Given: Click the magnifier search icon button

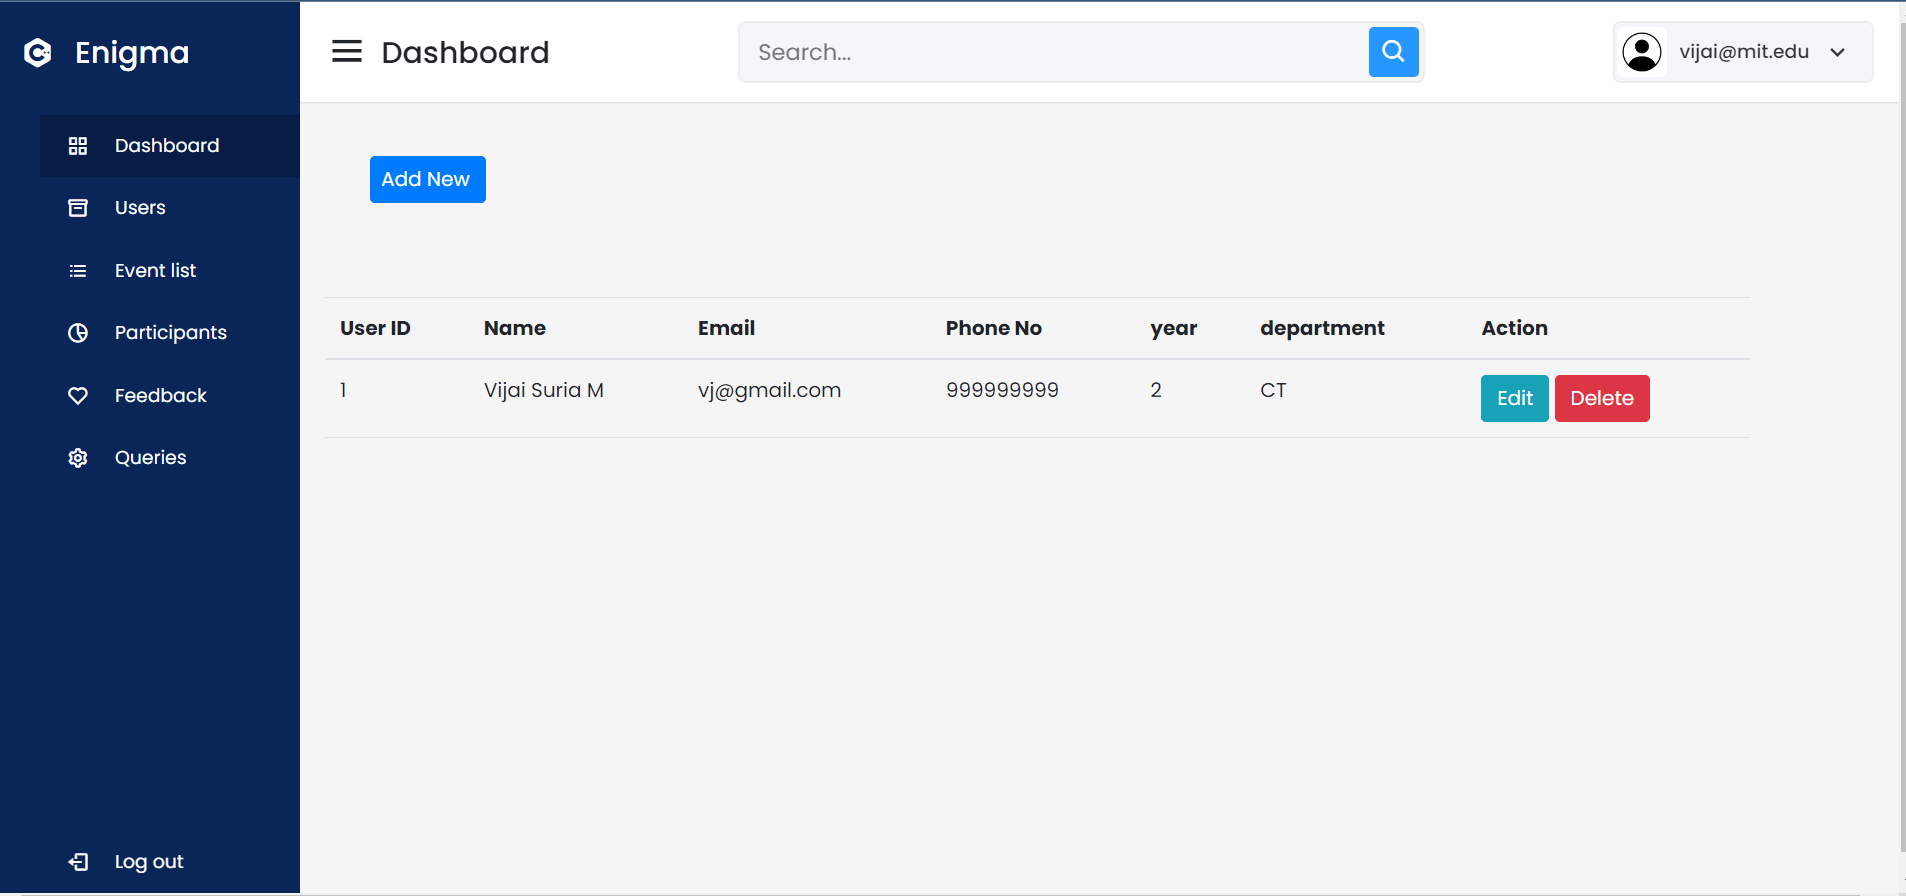Looking at the screenshot, I should point(1393,52).
